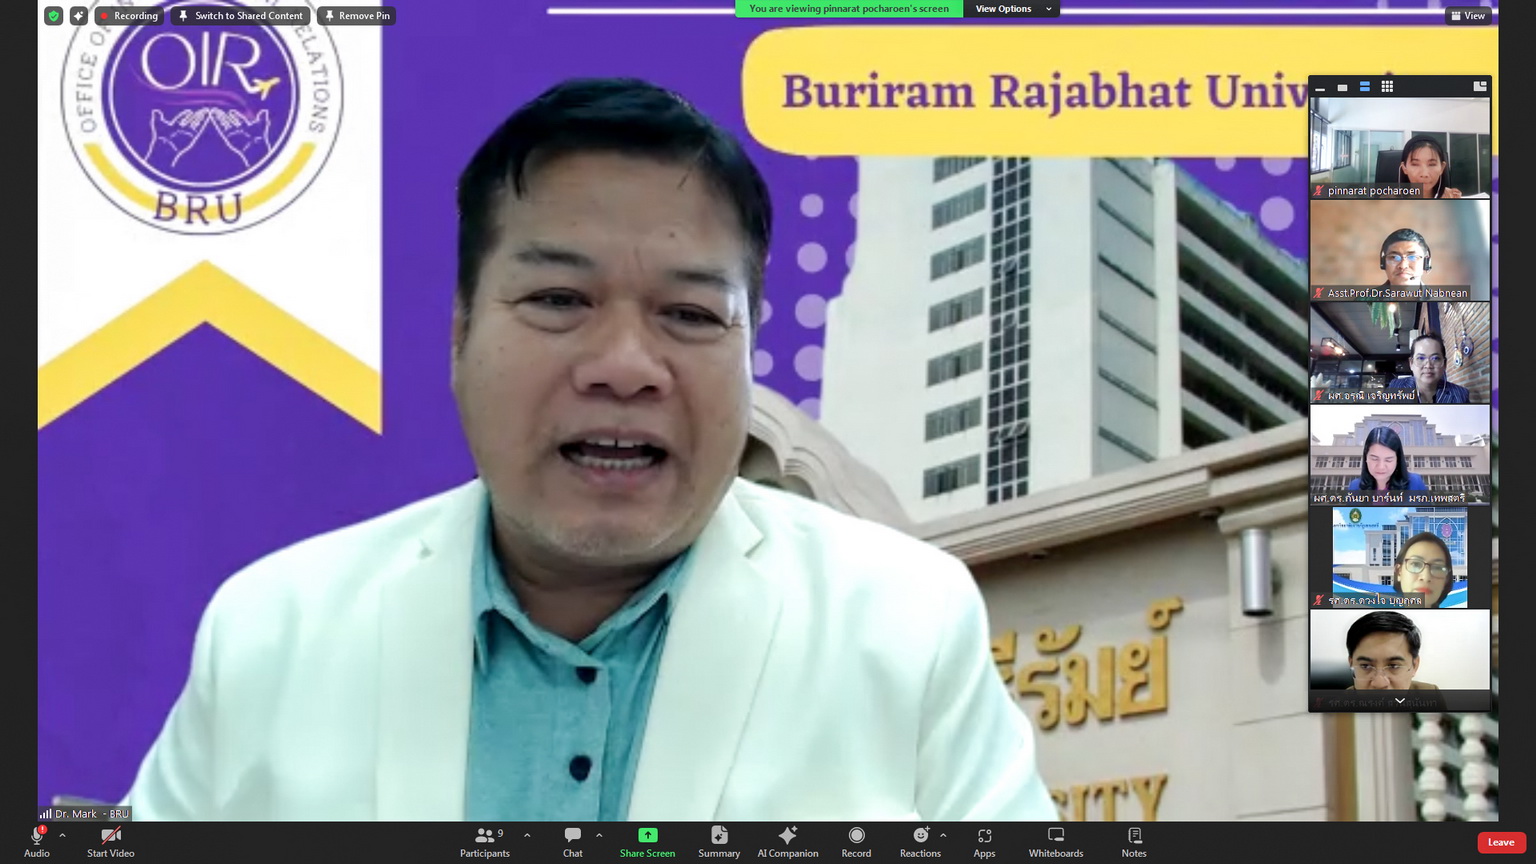
Task: Unmute using the Audio microphone icon
Action: [x=37, y=841]
